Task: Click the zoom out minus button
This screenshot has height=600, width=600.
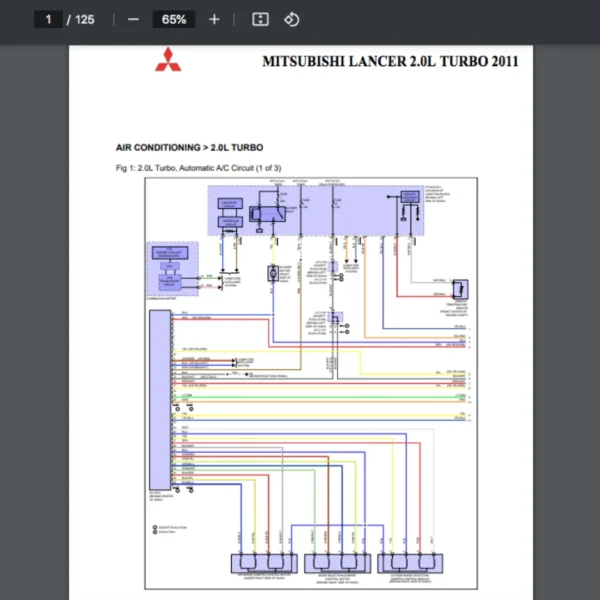Action: [133, 19]
